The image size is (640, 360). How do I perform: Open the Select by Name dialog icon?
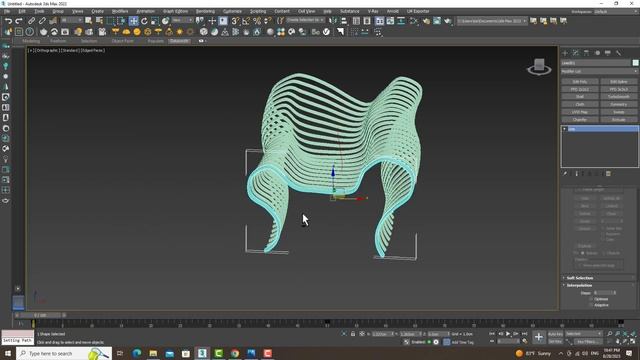point(99,21)
